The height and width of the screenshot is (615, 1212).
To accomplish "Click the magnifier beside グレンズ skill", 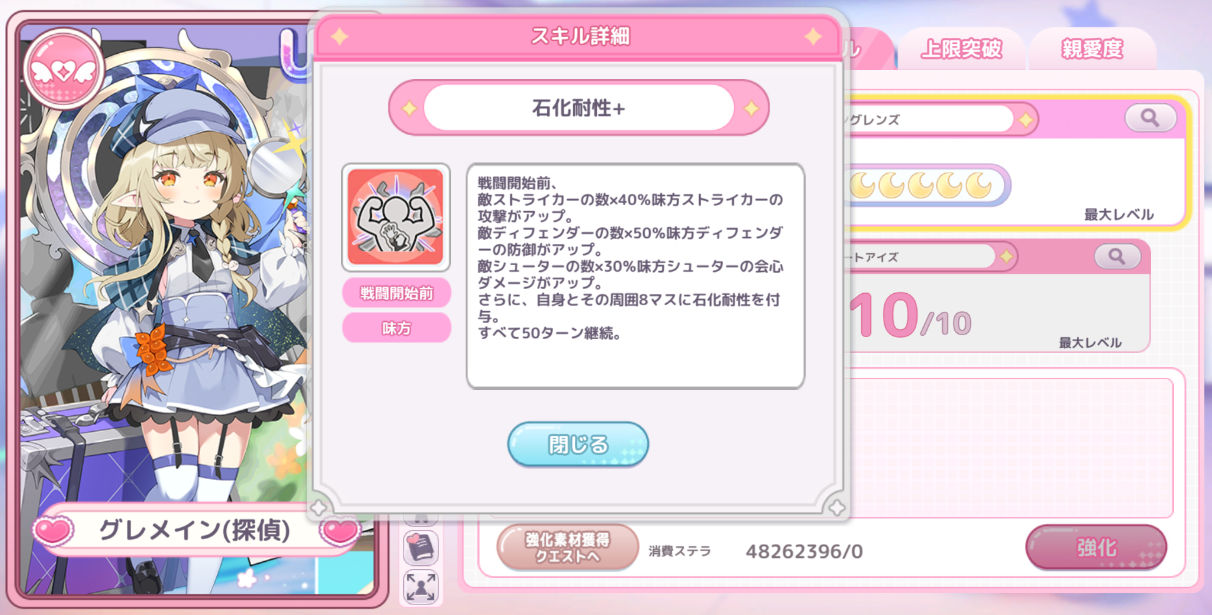I will pos(1150,118).
